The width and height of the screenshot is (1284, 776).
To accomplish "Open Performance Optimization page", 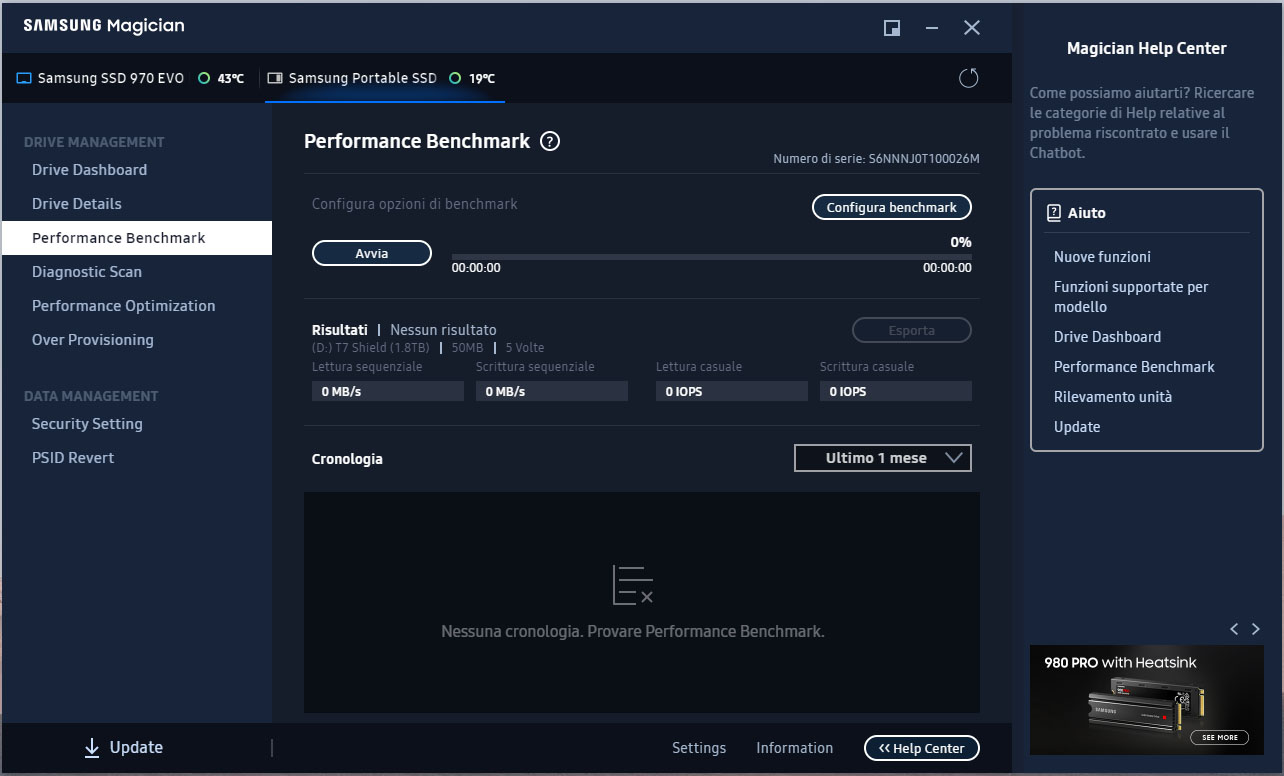I will pyautogui.click(x=123, y=306).
